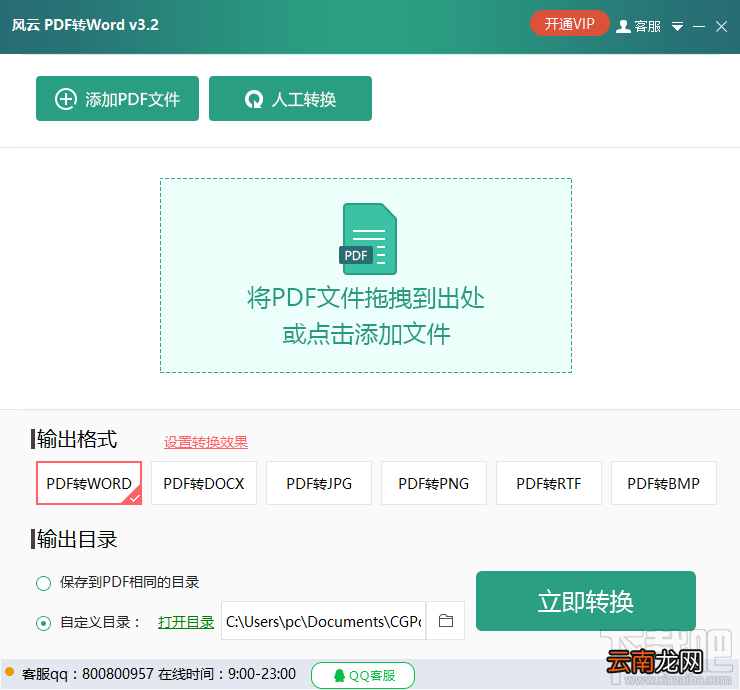Click the 人工转换 button

pos(290,99)
